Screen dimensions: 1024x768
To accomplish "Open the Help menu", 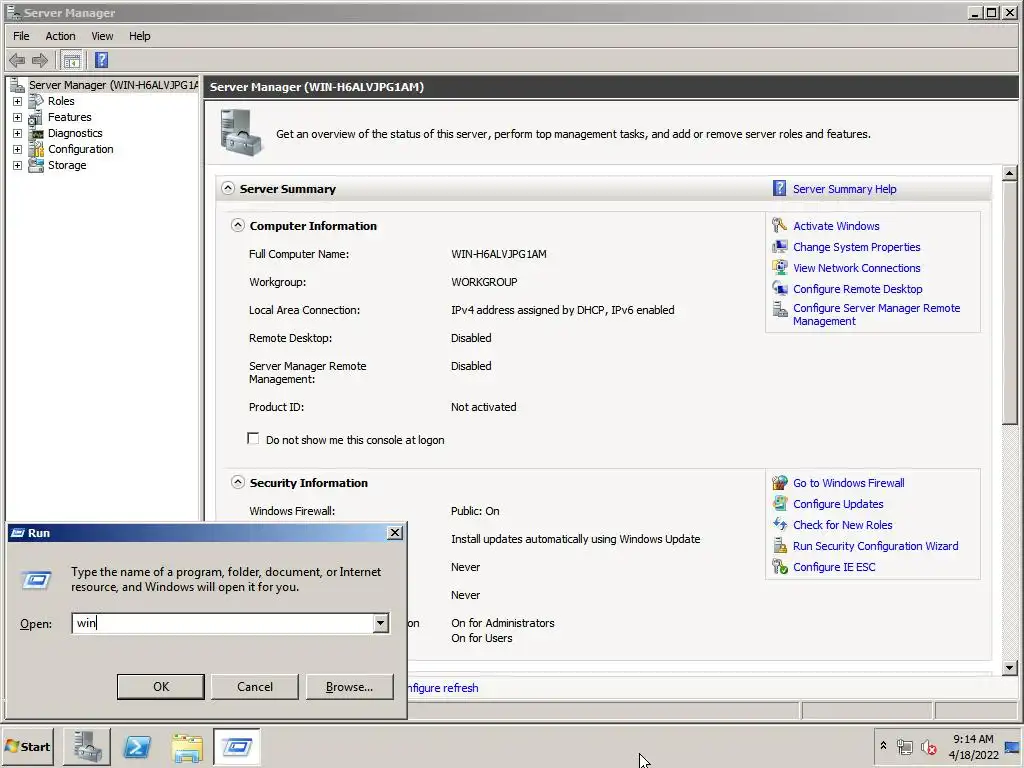I will tap(139, 36).
